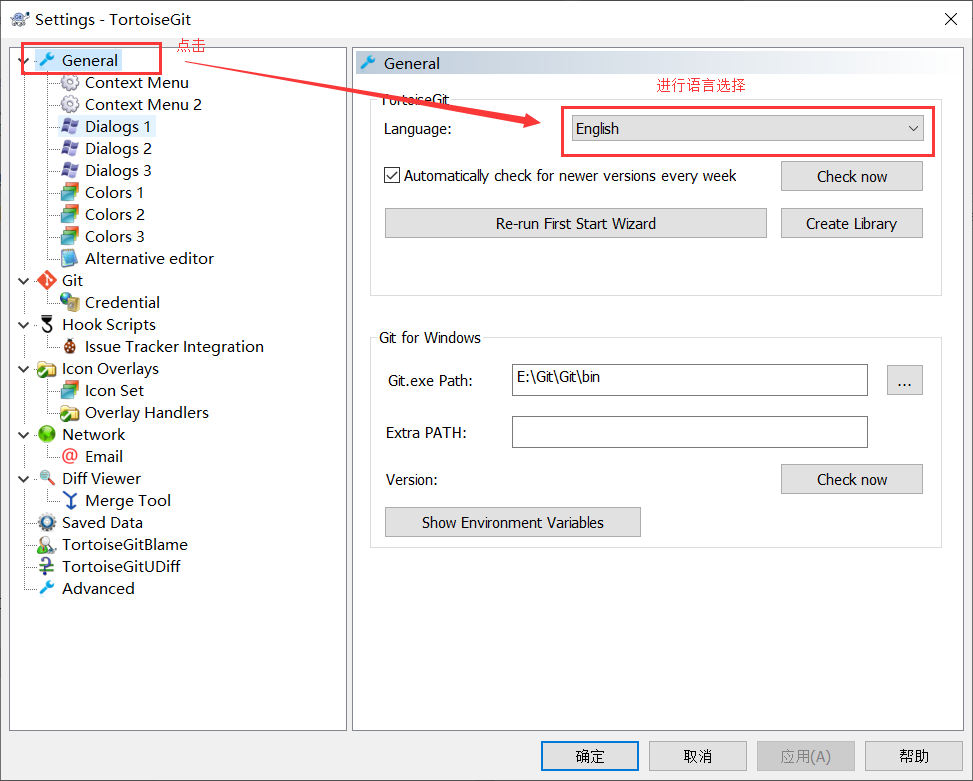Select the Colors 2 tree entry
This screenshot has height=781, width=973.
coord(115,215)
